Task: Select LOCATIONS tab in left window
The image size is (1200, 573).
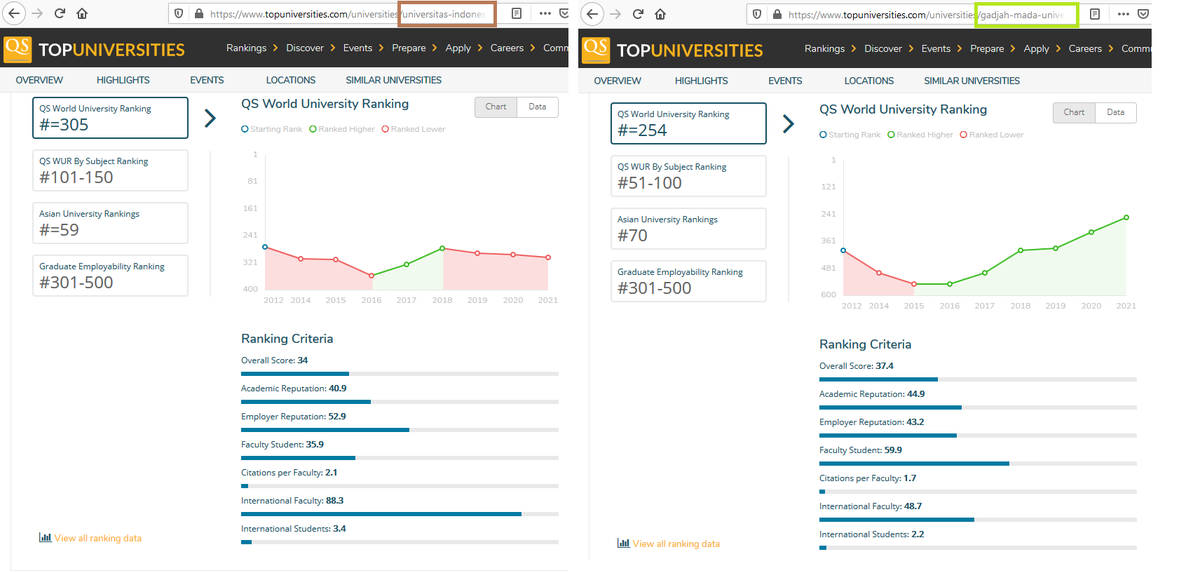Action: [290, 80]
